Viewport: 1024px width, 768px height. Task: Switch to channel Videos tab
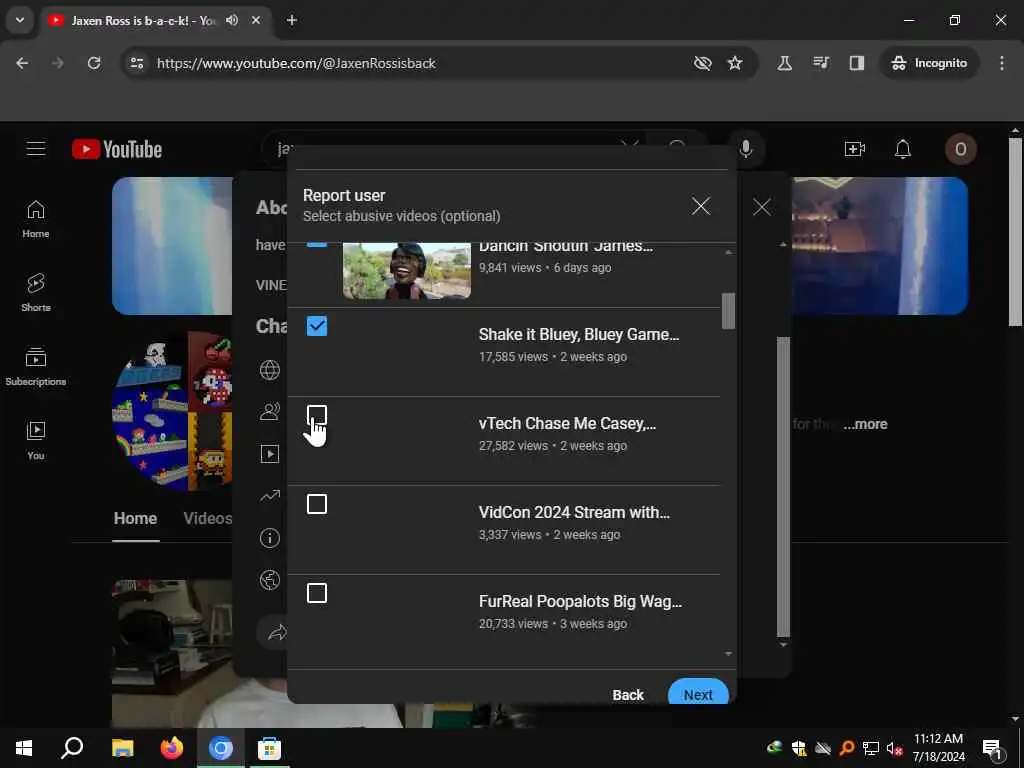tap(208, 519)
